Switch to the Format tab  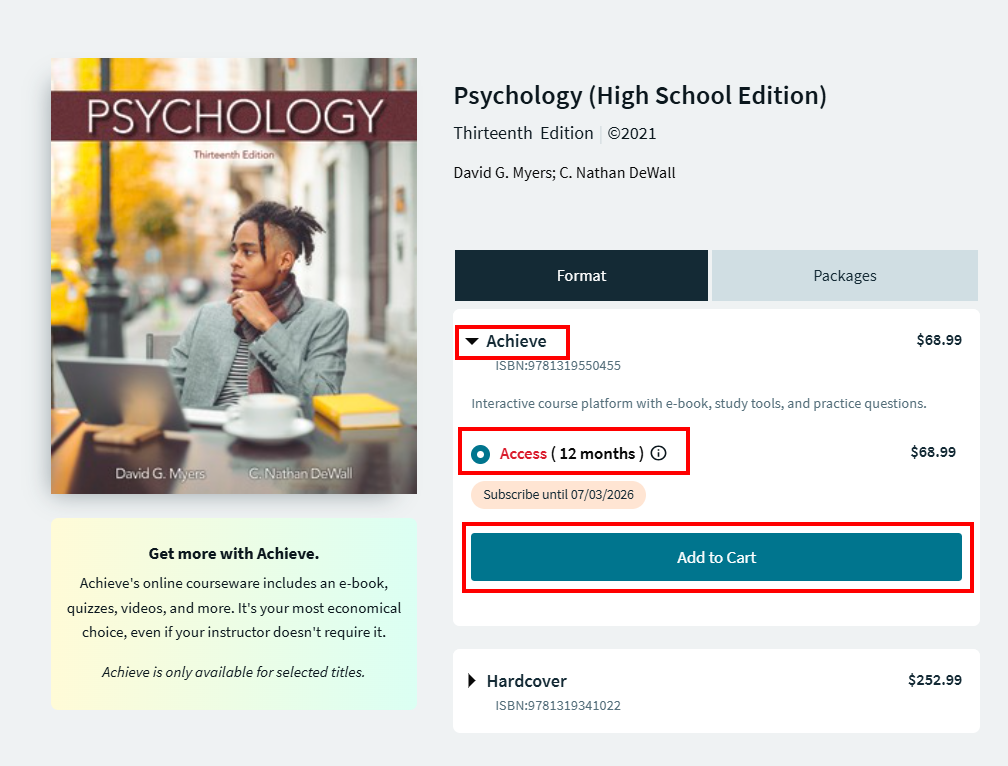[581, 276]
